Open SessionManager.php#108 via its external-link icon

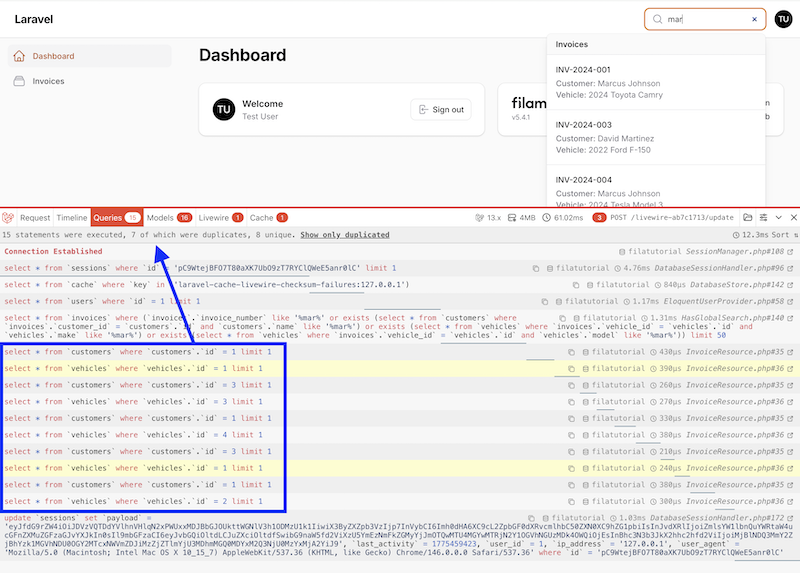click(790, 252)
